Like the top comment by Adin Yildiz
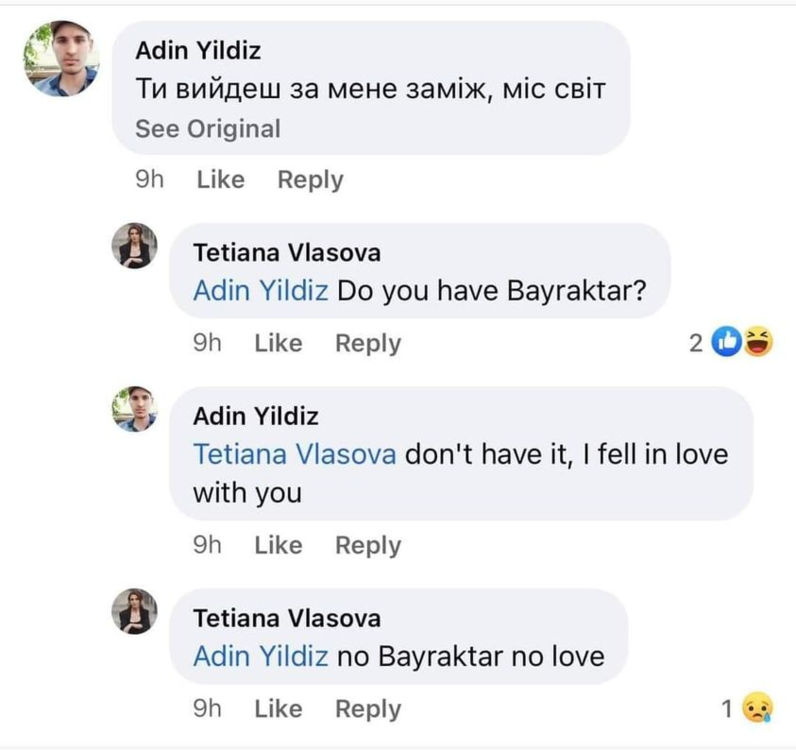Screen dimensions: 796x750 (220, 180)
